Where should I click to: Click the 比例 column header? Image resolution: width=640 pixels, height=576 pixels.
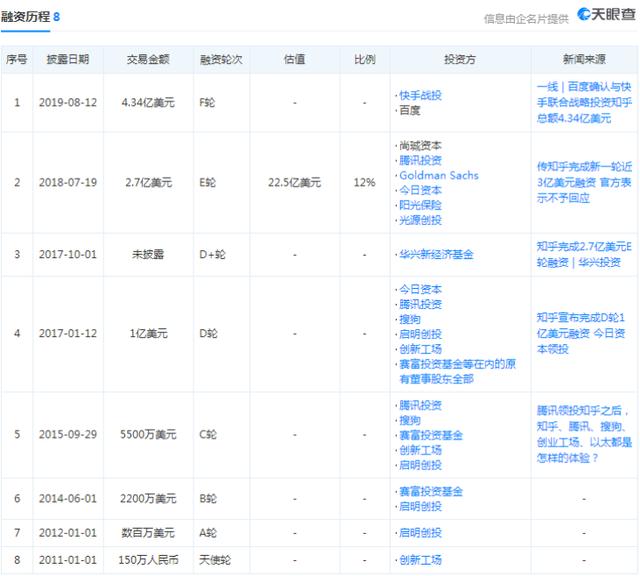coord(364,60)
